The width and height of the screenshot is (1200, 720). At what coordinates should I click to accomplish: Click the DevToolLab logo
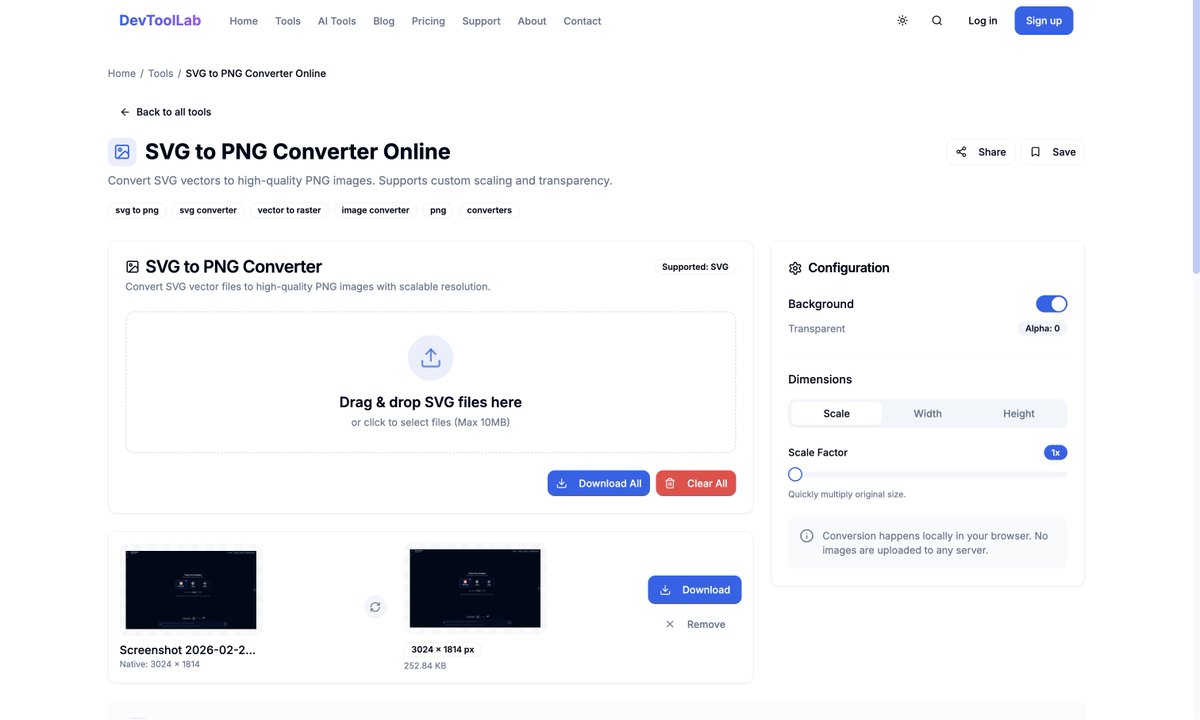pyautogui.click(x=160, y=20)
